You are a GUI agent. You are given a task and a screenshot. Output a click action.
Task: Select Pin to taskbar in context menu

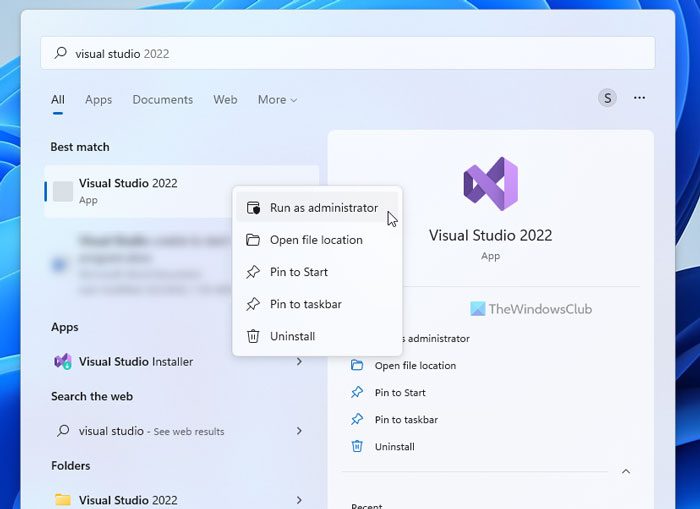[317, 304]
